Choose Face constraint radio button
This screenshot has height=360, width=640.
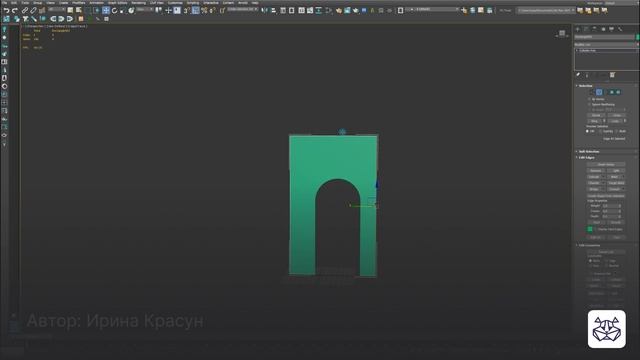[x=590, y=266]
